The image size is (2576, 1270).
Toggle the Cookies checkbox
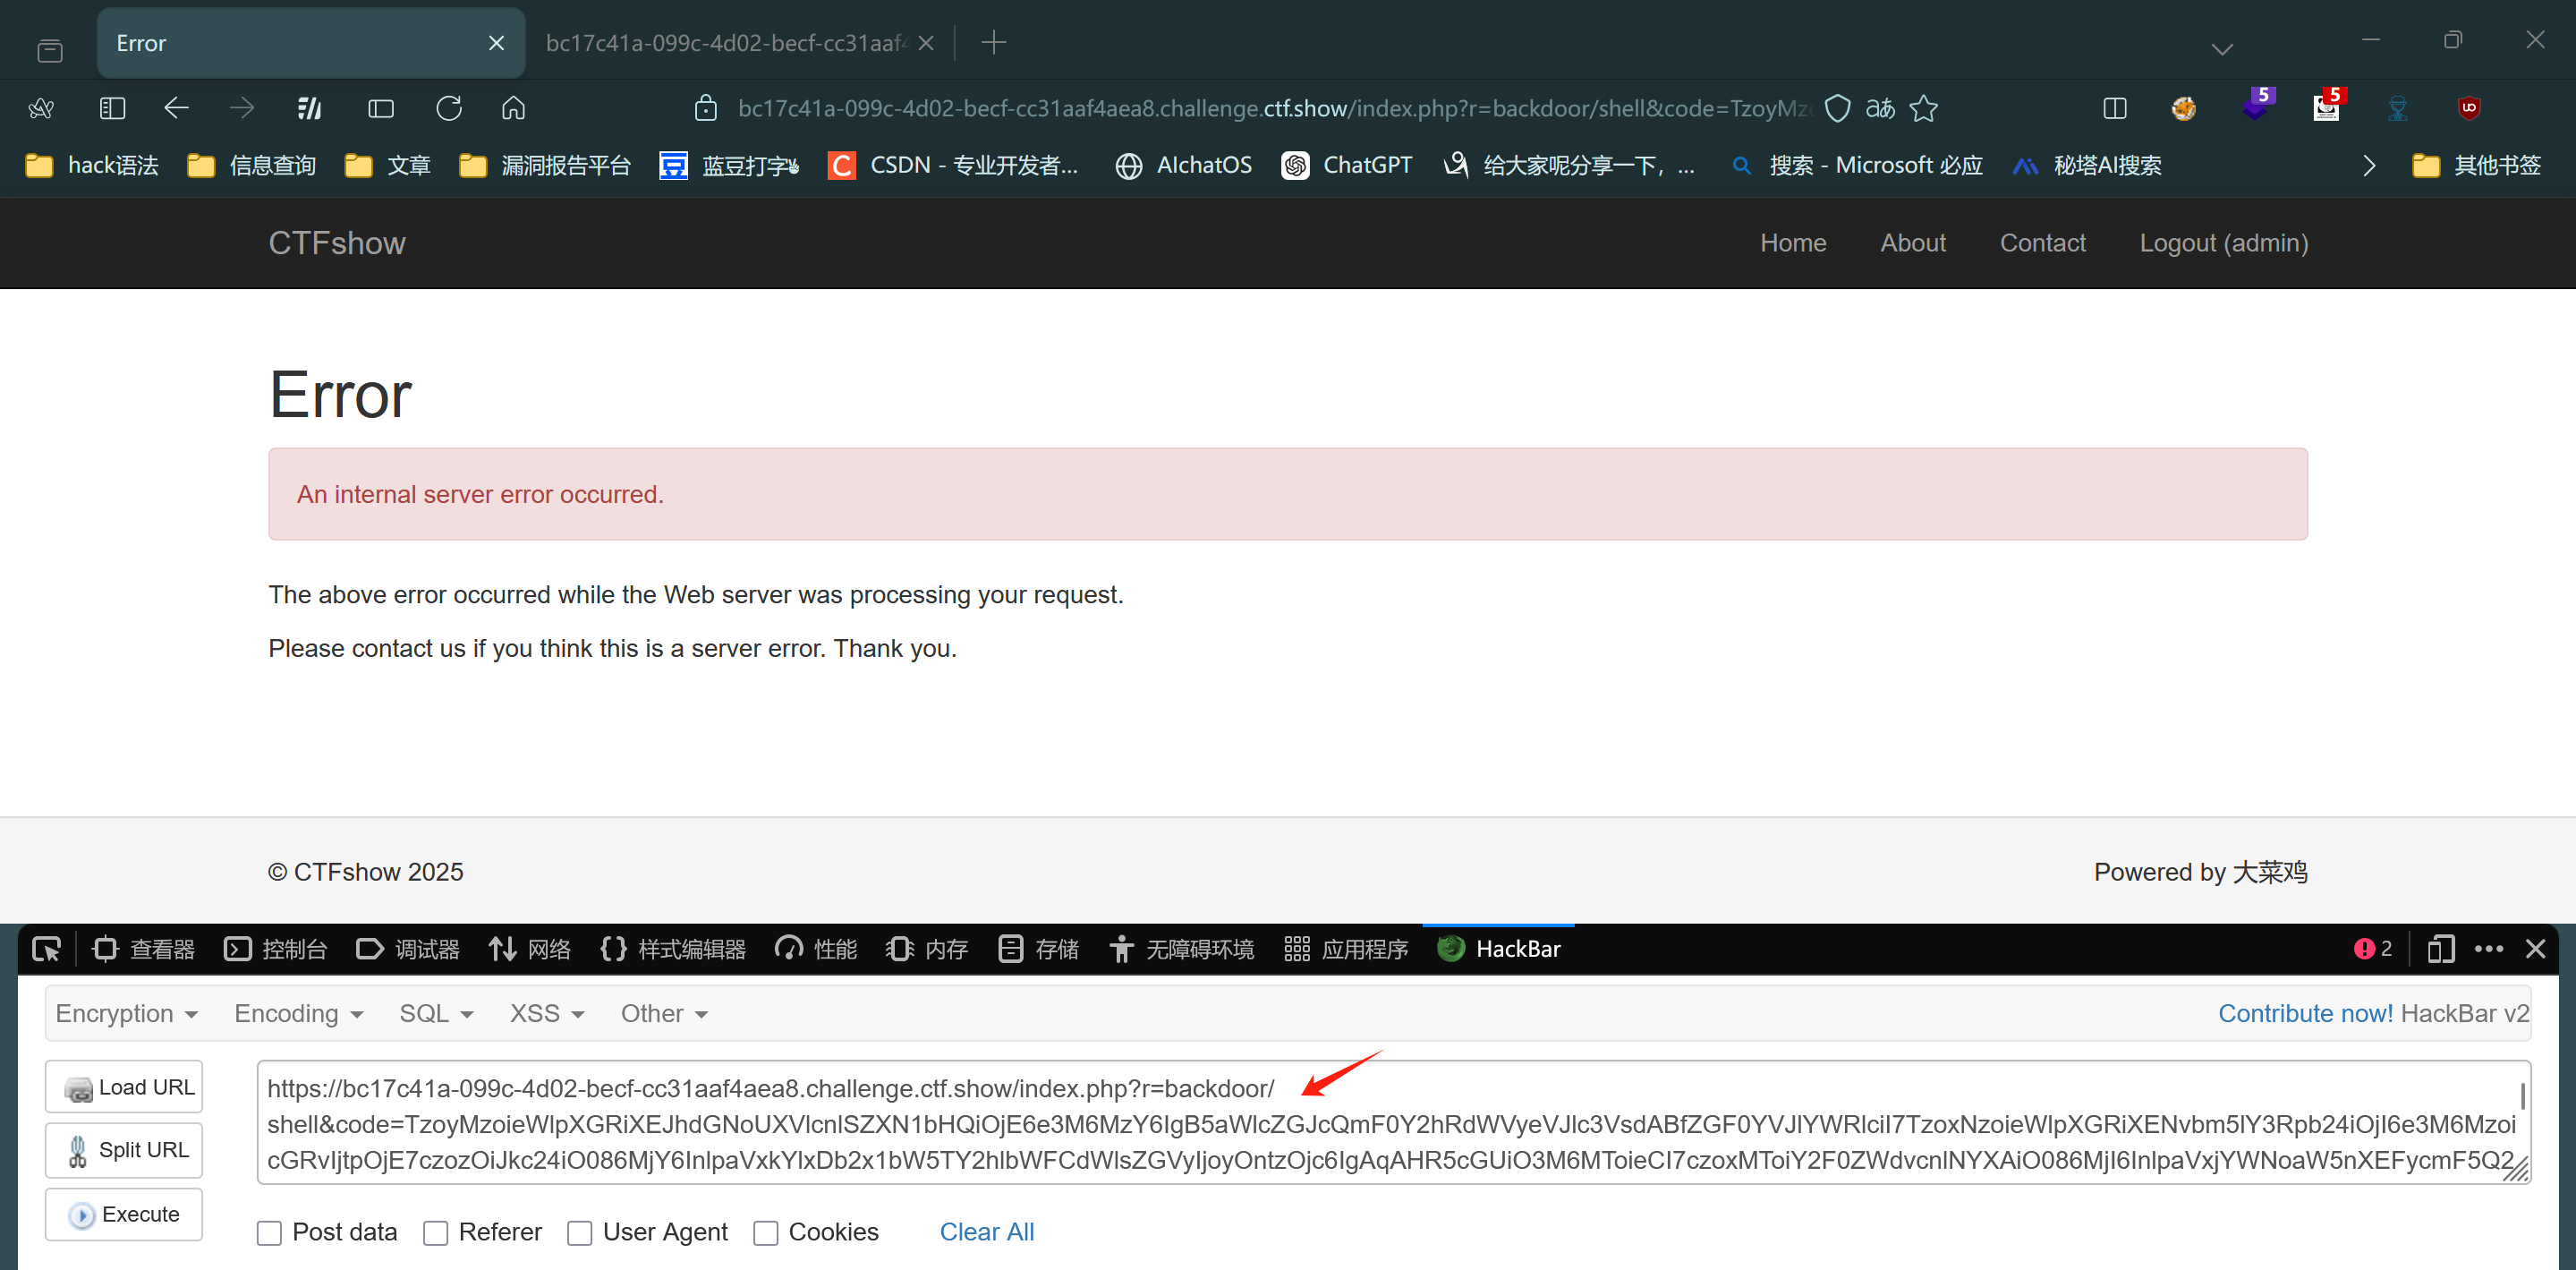[766, 1233]
